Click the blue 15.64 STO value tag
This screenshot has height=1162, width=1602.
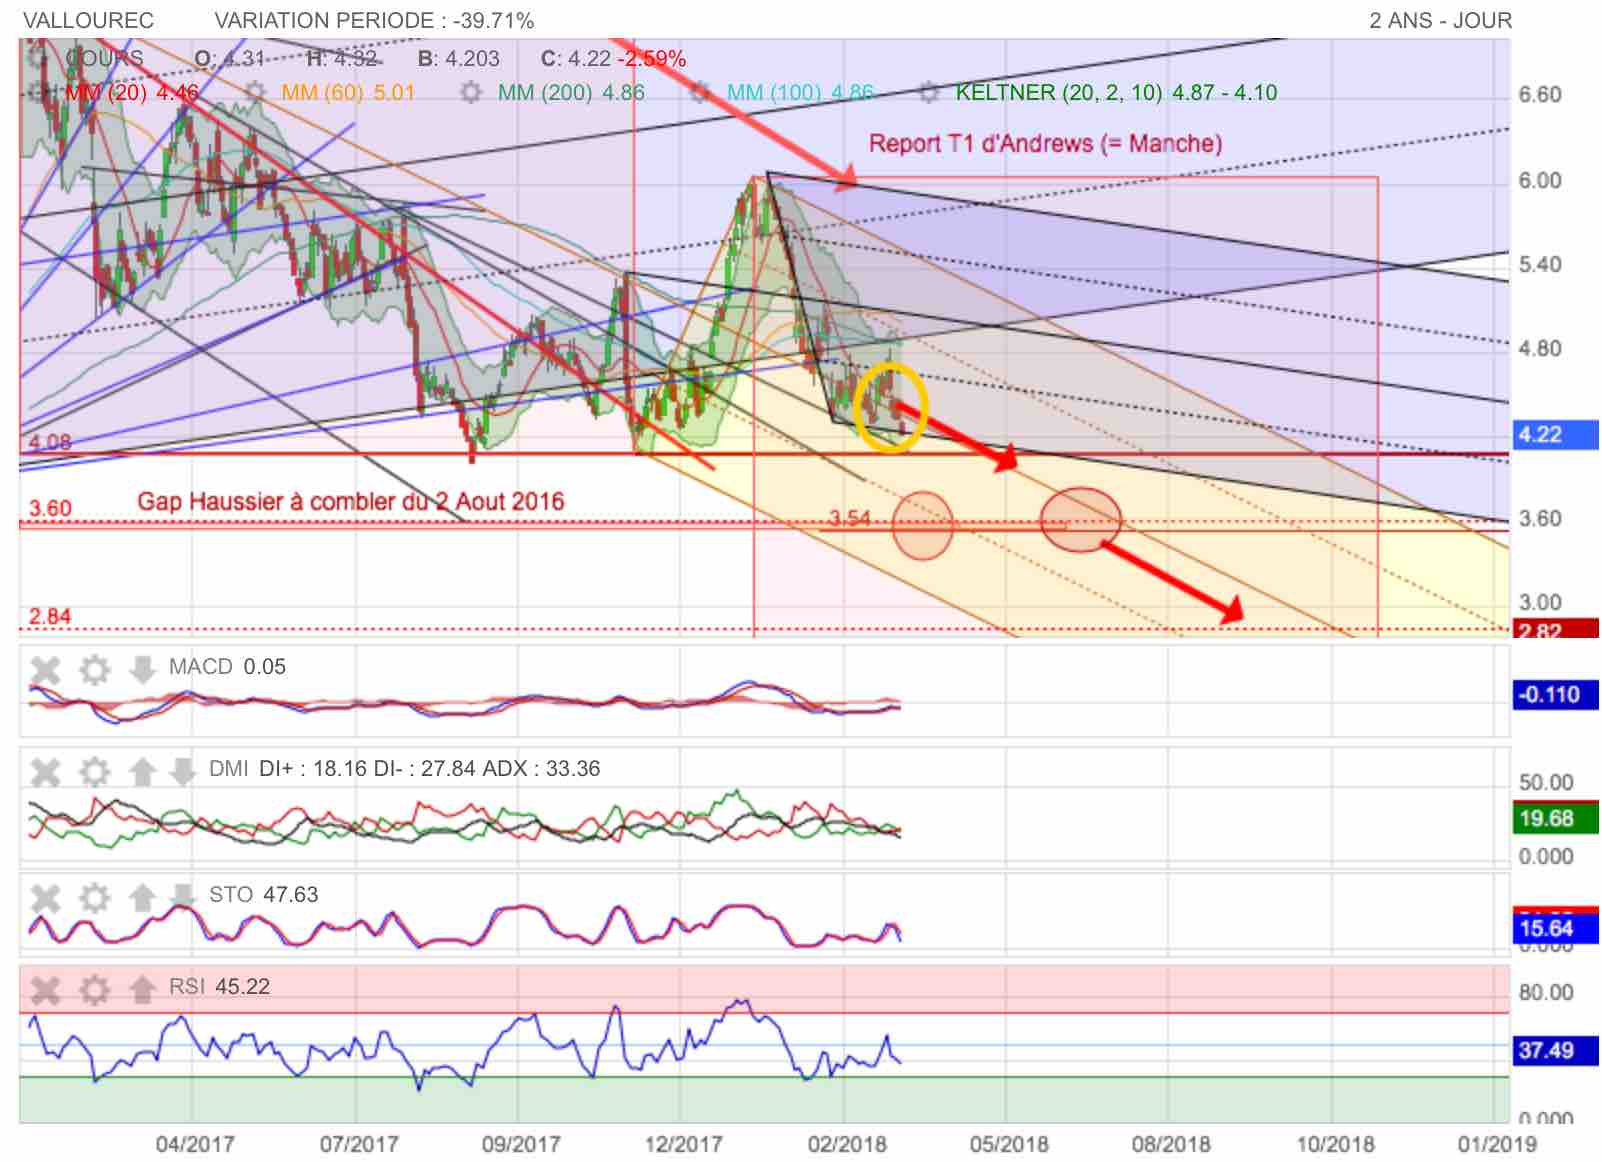click(1555, 928)
